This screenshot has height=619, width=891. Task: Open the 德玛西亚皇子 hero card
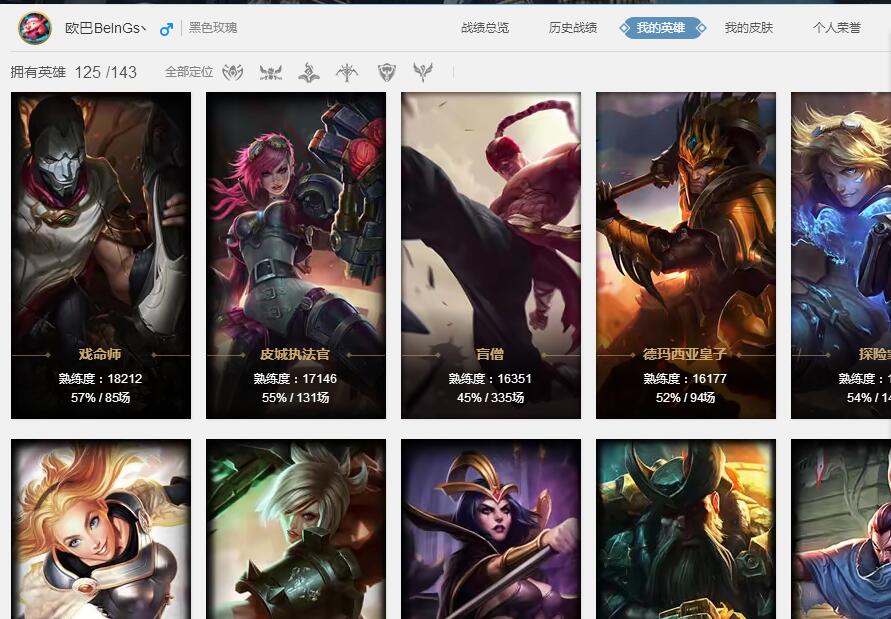pos(686,255)
